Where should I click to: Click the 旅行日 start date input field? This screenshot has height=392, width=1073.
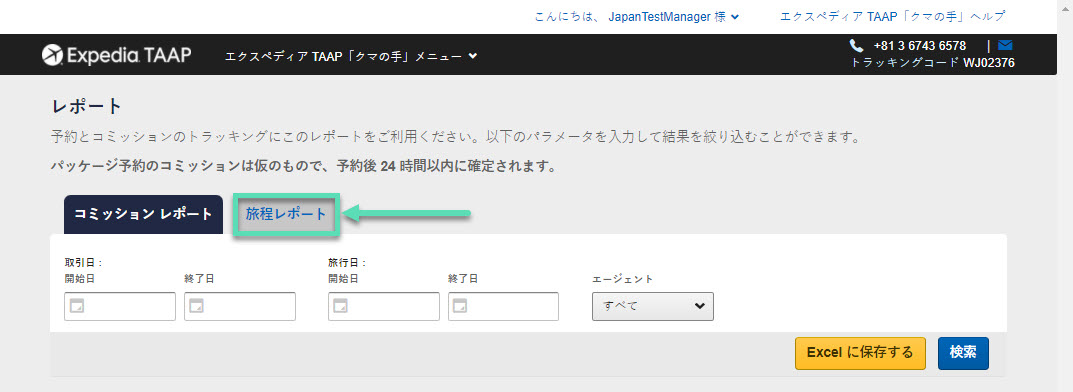tap(384, 306)
